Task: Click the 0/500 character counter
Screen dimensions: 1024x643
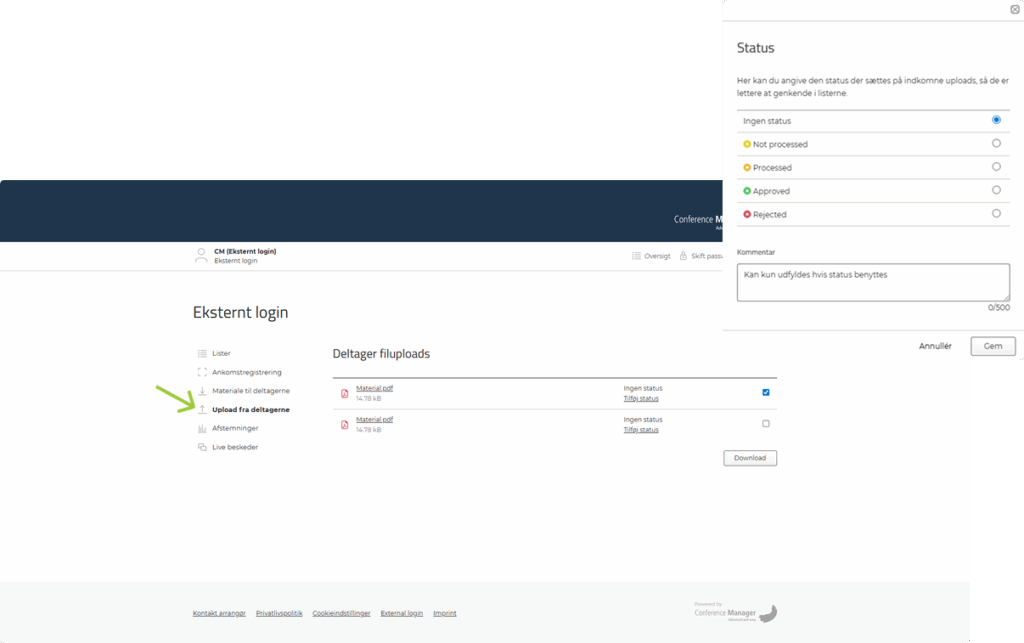Action: (999, 307)
